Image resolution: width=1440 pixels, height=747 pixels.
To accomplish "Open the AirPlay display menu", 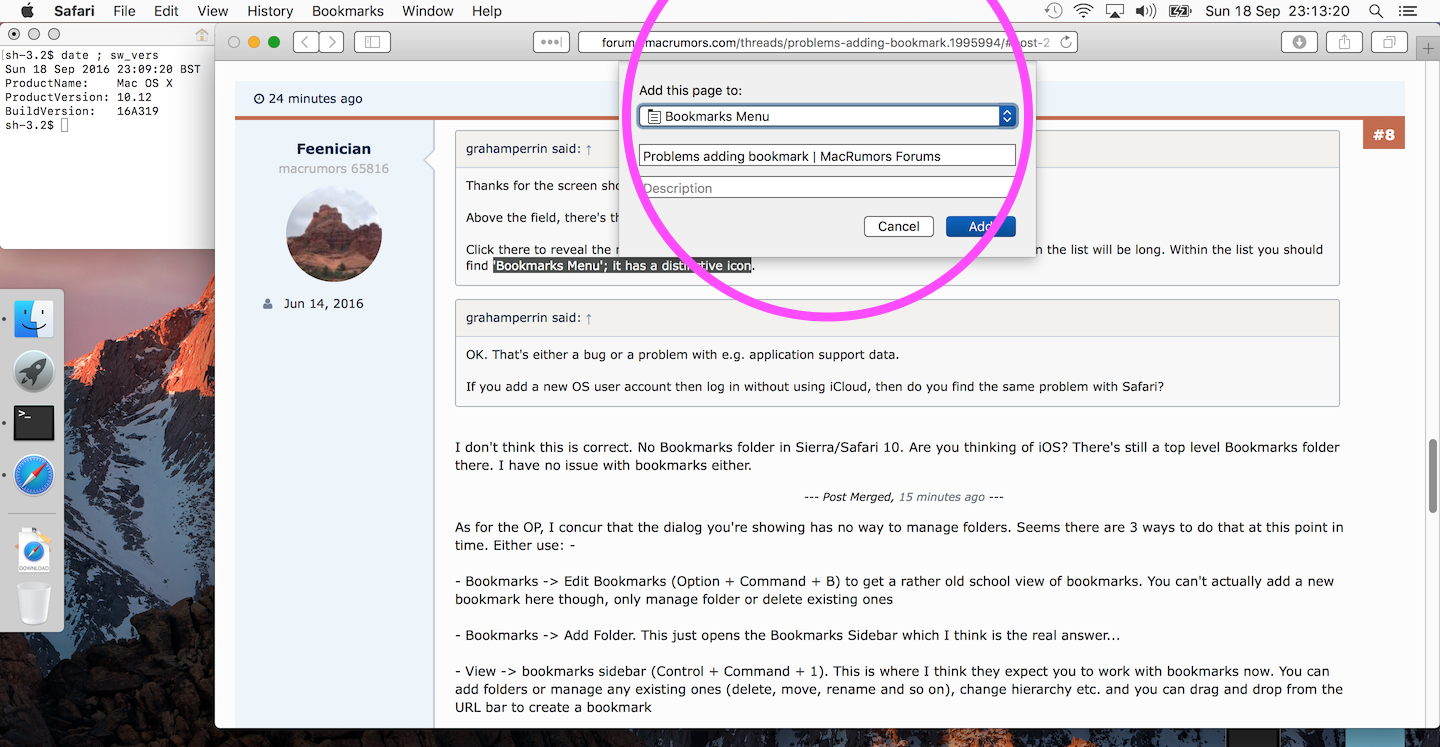I will (x=1115, y=11).
